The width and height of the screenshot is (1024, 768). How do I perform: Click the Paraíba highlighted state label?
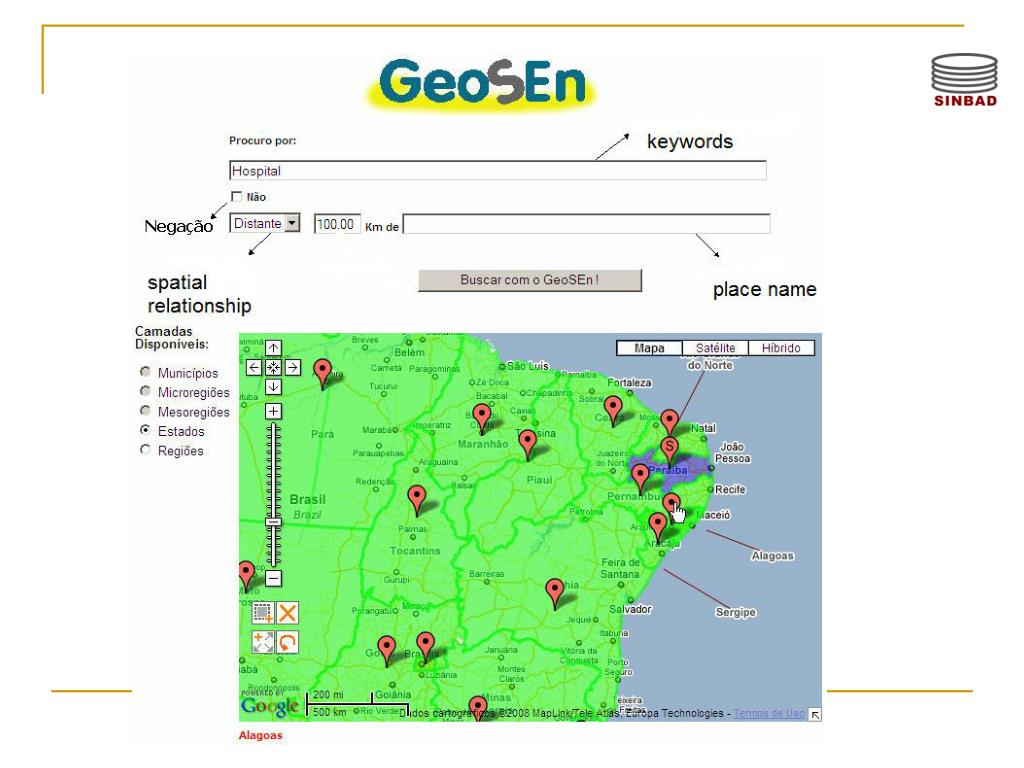pyautogui.click(x=668, y=470)
